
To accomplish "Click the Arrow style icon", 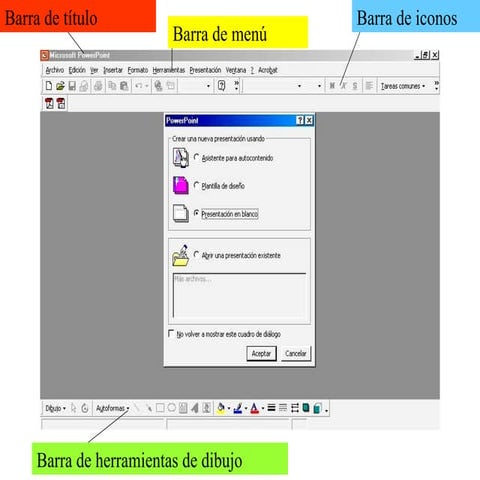I will (295, 408).
